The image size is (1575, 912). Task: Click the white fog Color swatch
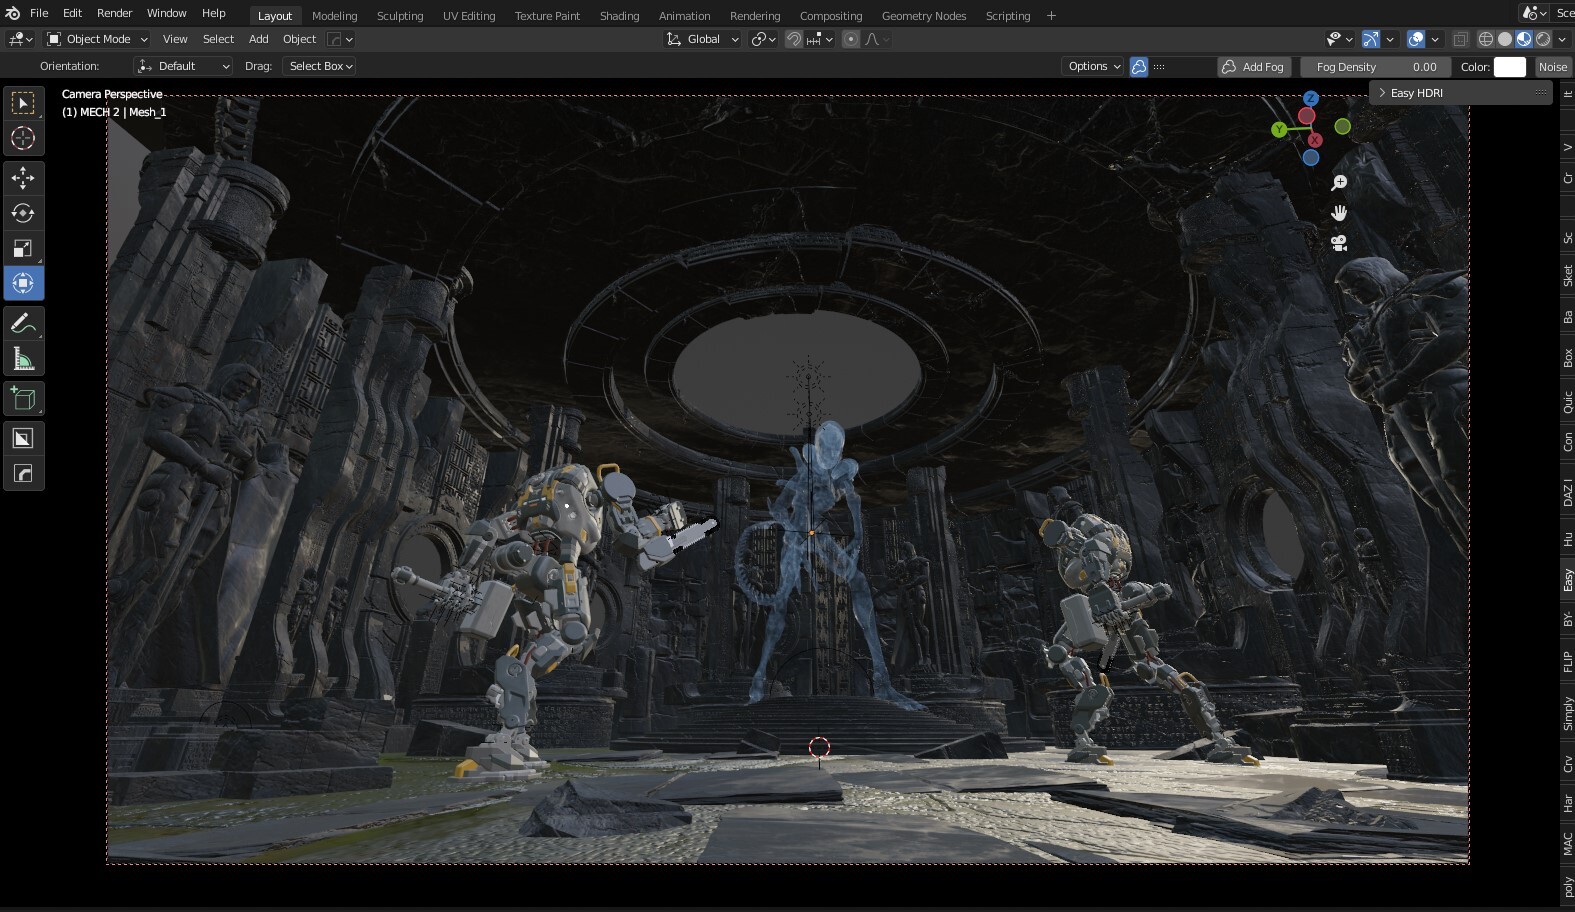(1509, 67)
